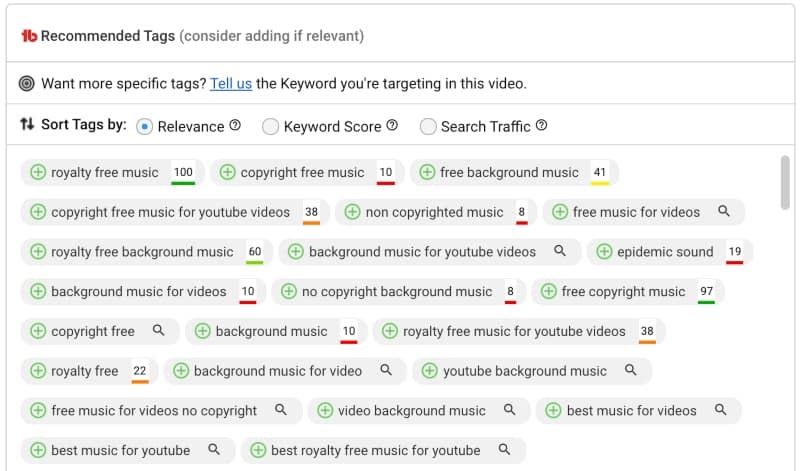Click plus icon for 'free background music'
This screenshot has width=800, height=471.
pyautogui.click(x=427, y=172)
